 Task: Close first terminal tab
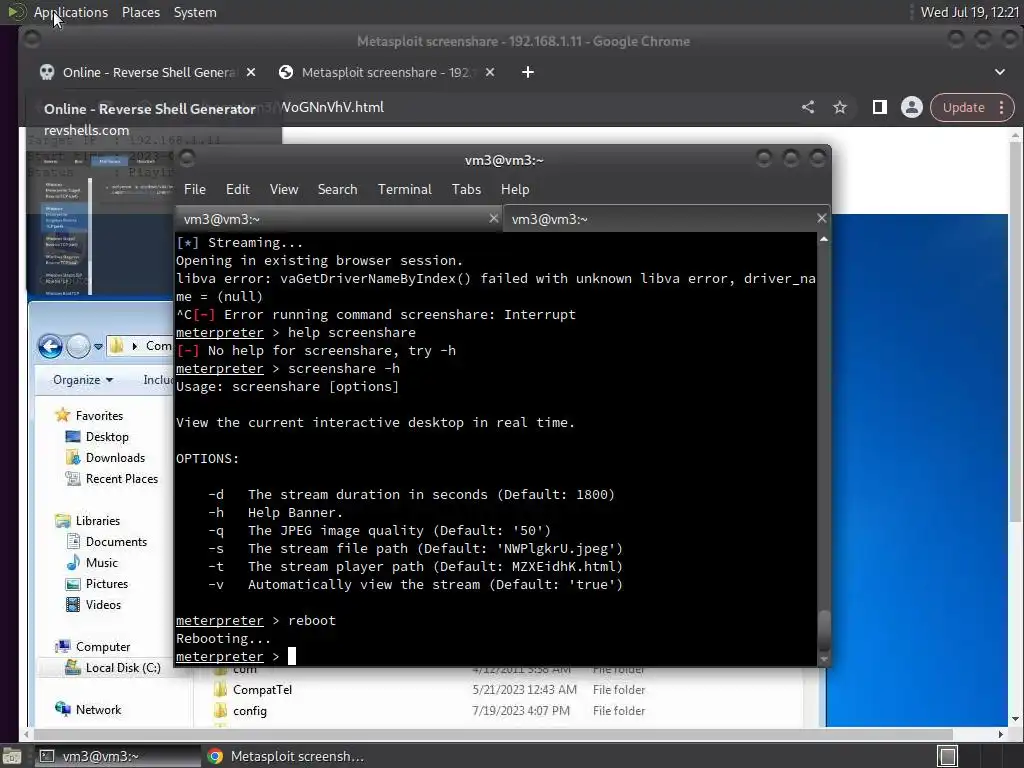click(494, 218)
